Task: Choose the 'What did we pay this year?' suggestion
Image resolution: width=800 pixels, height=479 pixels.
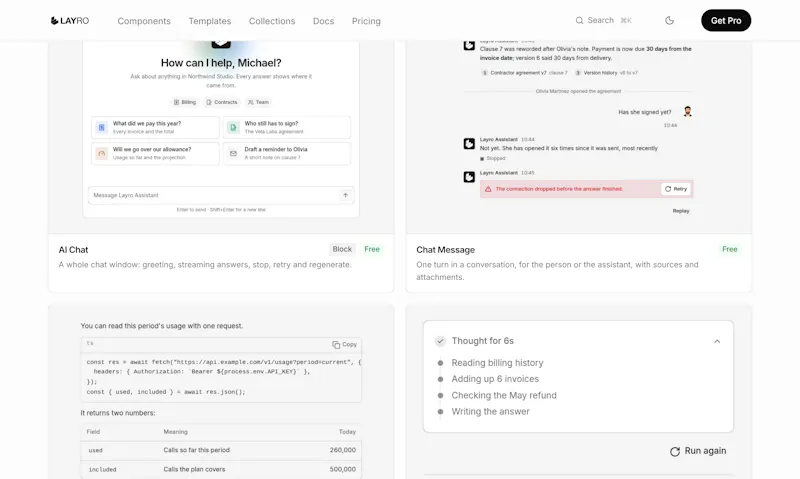Action: (x=155, y=128)
